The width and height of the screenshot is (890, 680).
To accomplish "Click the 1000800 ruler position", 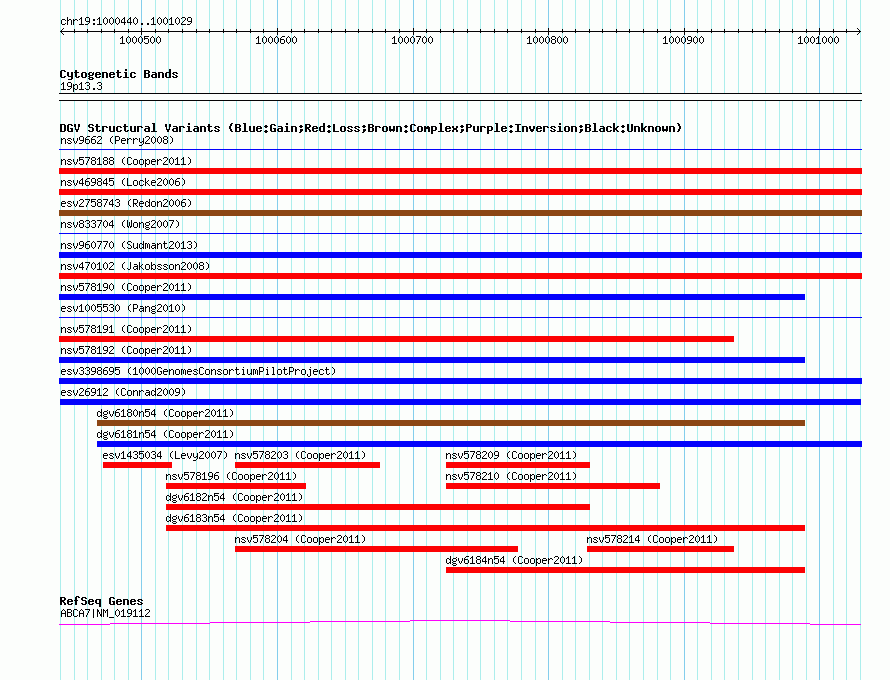I will click(x=547, y=40).
